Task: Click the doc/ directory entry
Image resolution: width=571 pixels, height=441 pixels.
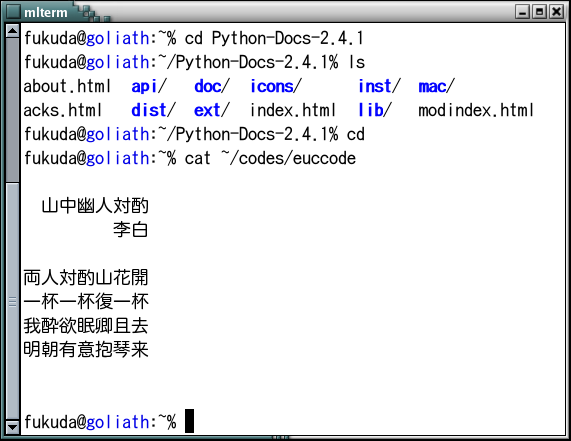Action: [x=212, y=87]
